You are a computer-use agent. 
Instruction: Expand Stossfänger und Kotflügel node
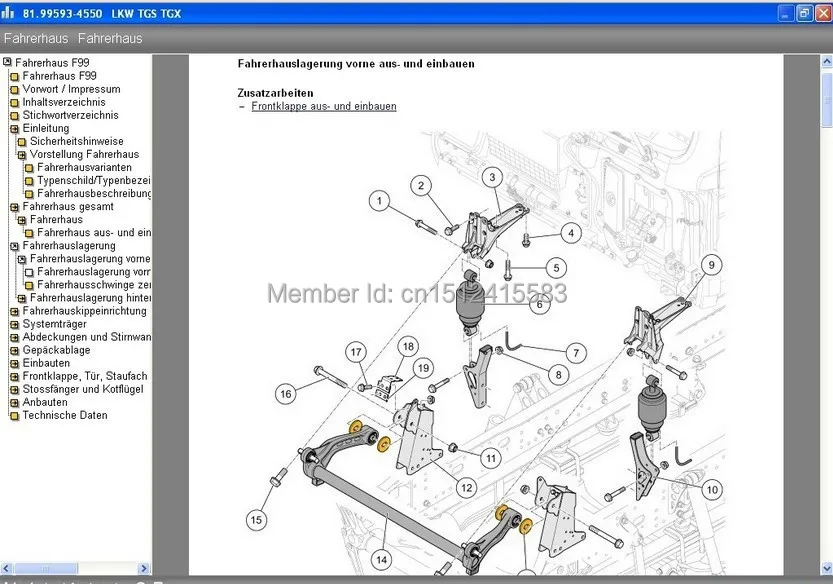click(x=14, y=390)
